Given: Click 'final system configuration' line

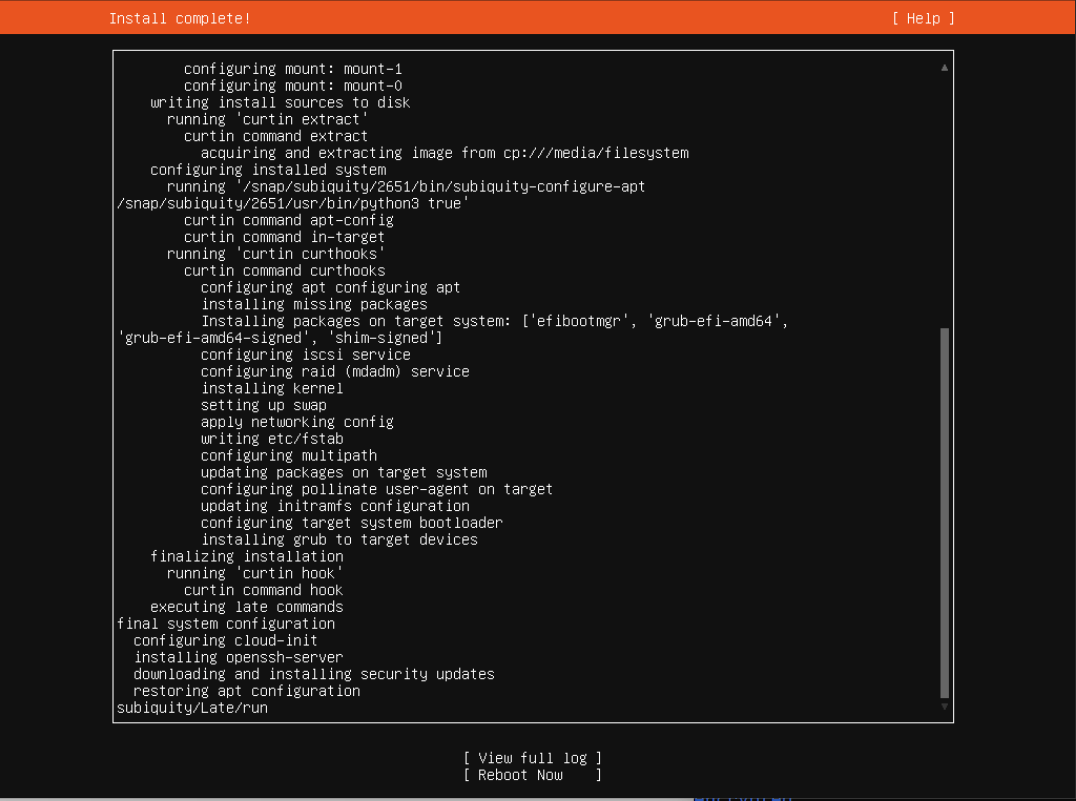Looking at the screenshot, I should tap(226, 624).
